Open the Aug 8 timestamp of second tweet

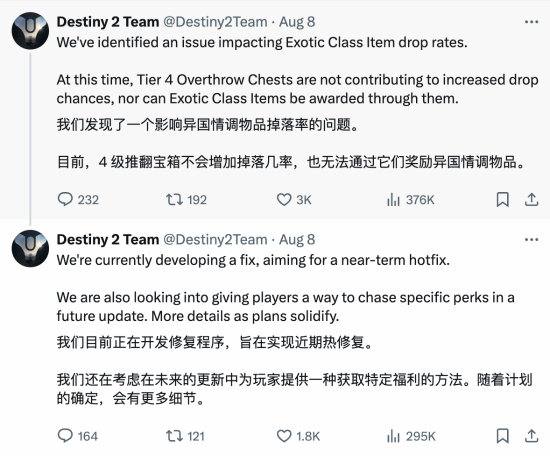(297, 240)
